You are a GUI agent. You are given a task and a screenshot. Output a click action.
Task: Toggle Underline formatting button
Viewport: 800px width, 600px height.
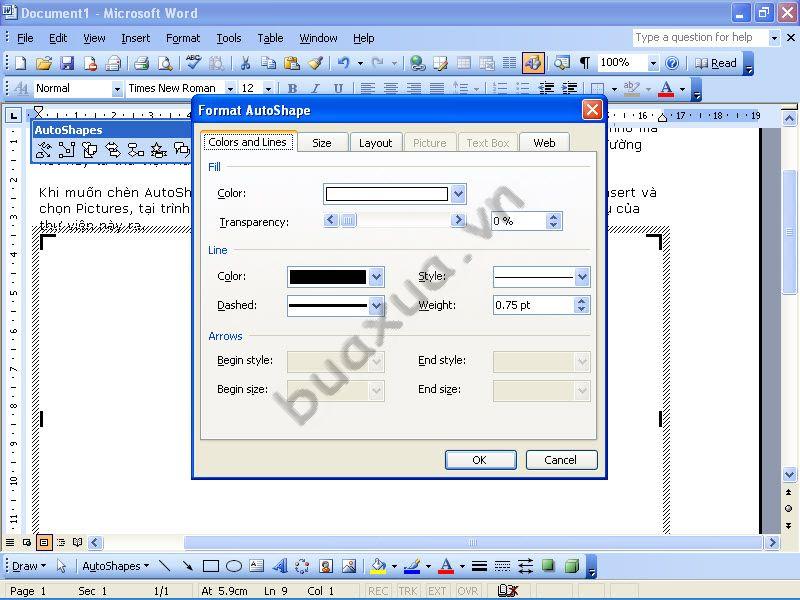pos(338,89)
